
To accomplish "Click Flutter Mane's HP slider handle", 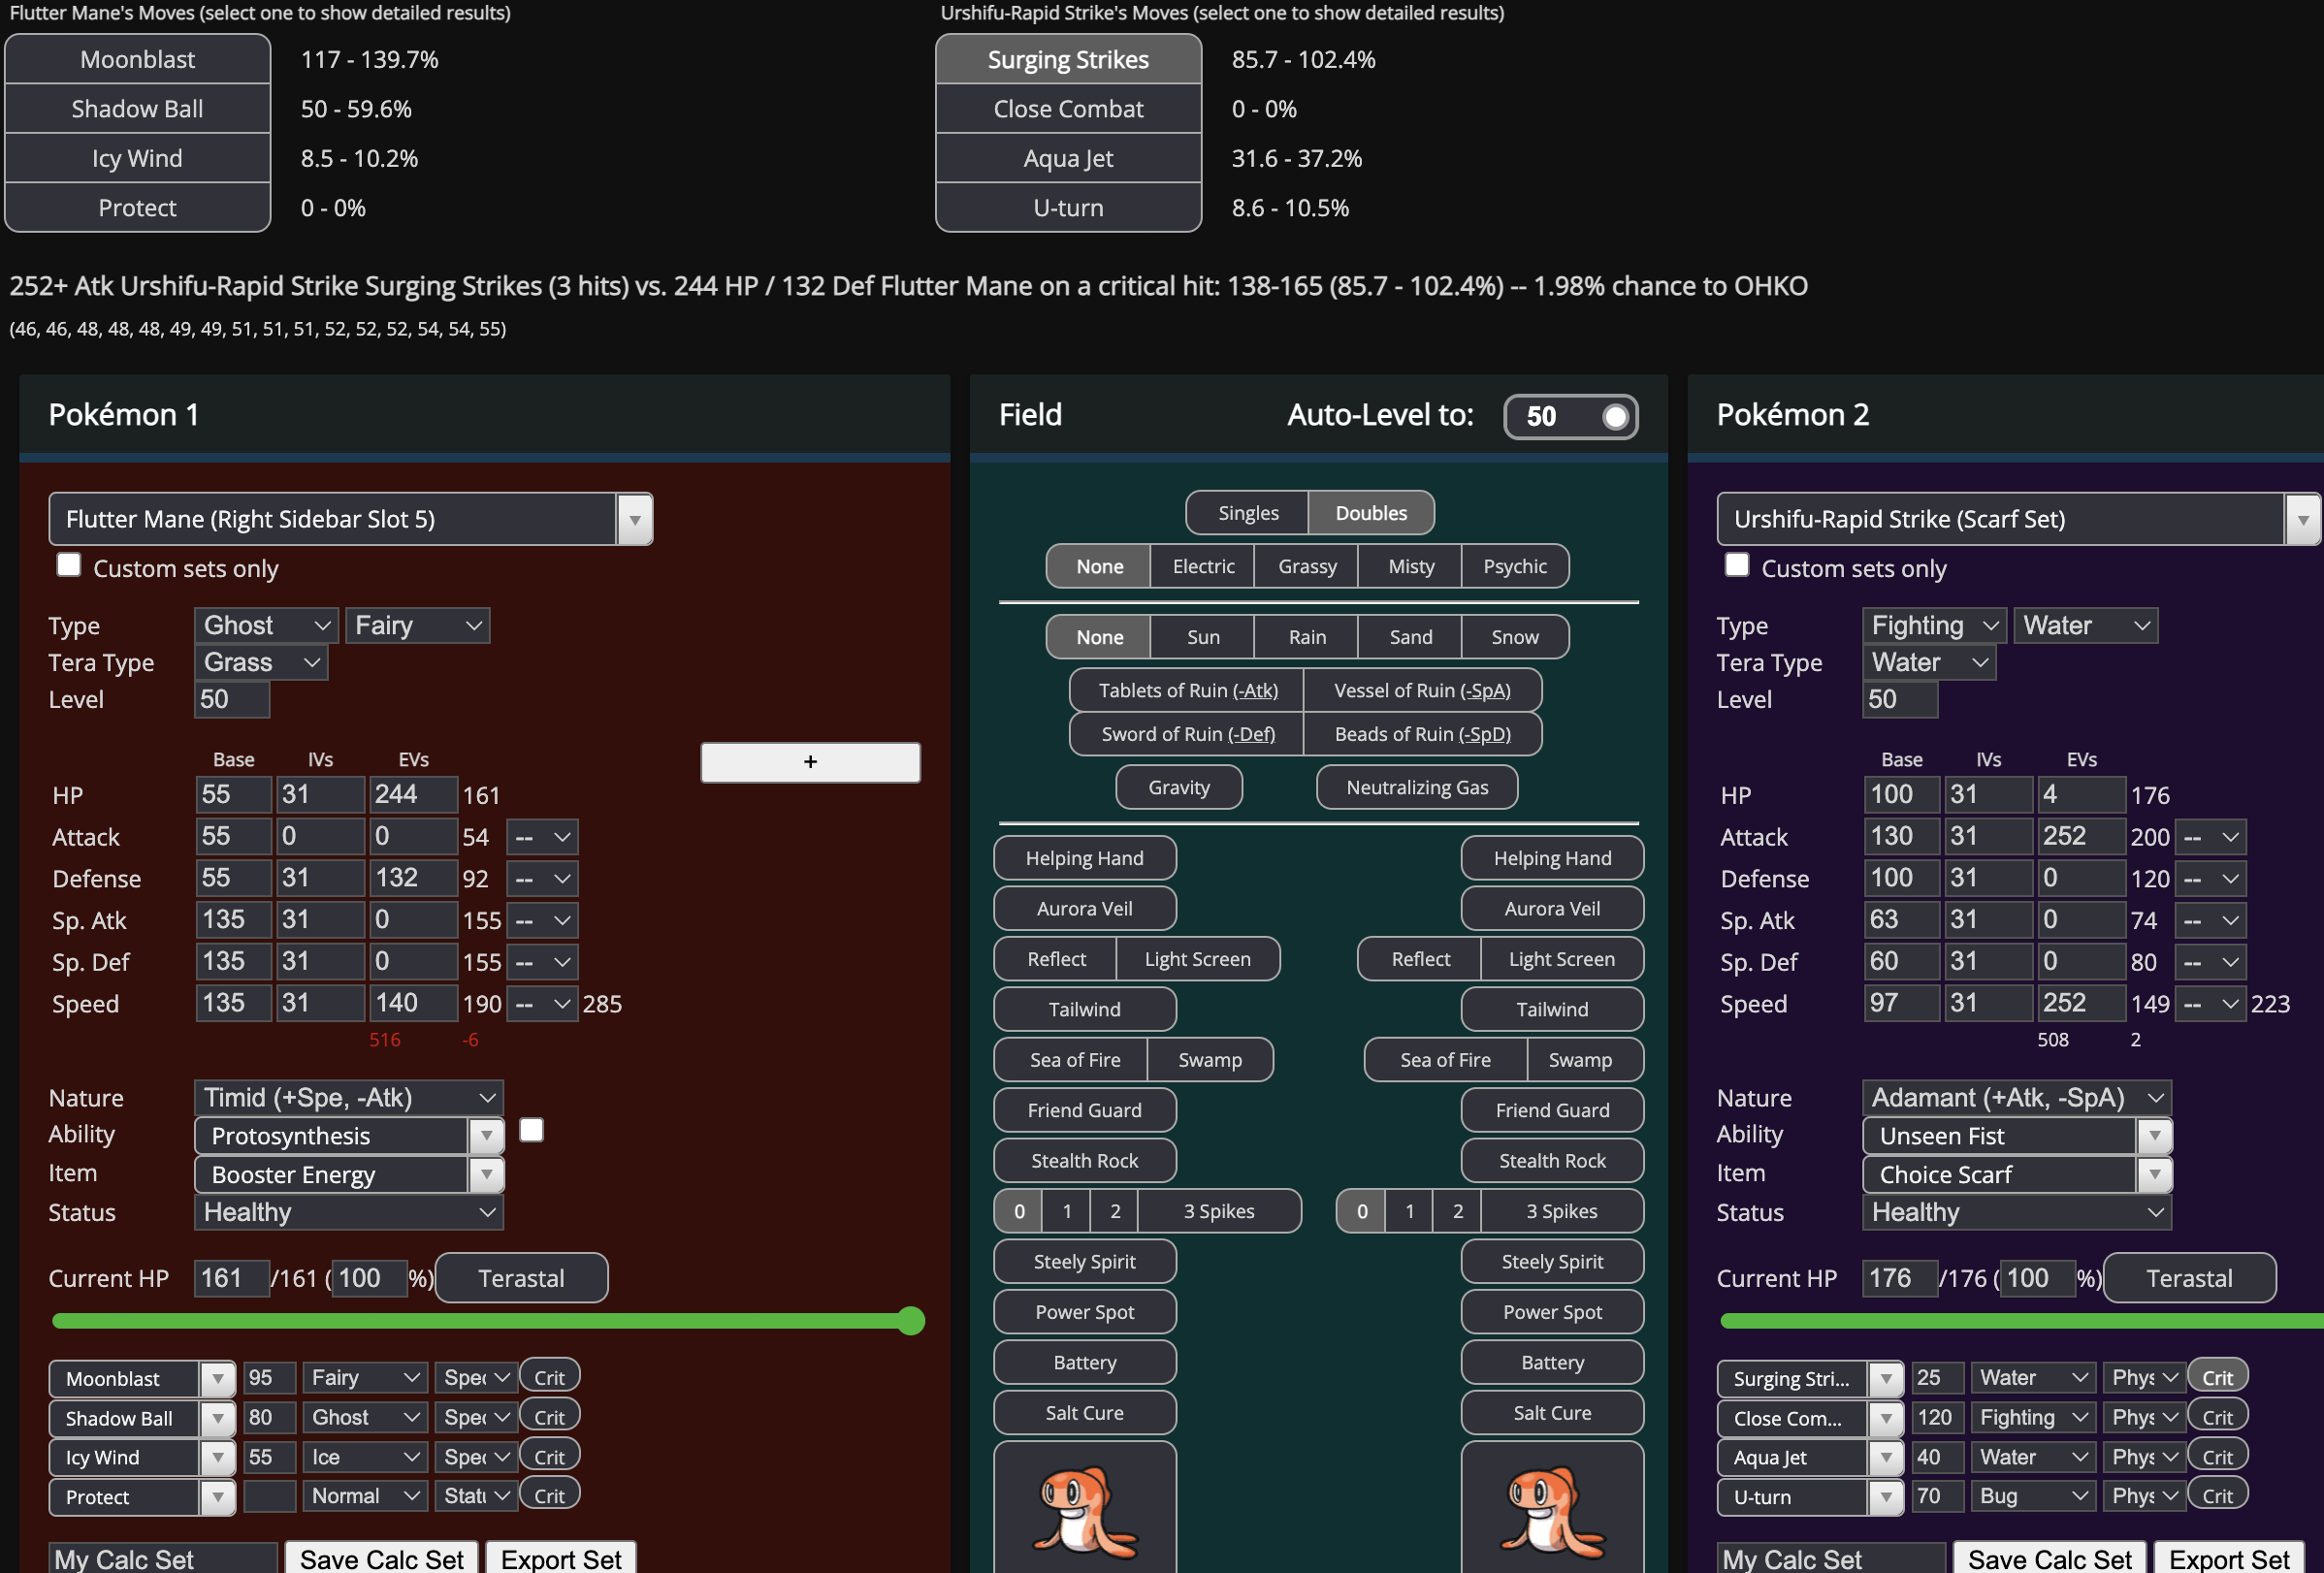I will point(910,1321).
